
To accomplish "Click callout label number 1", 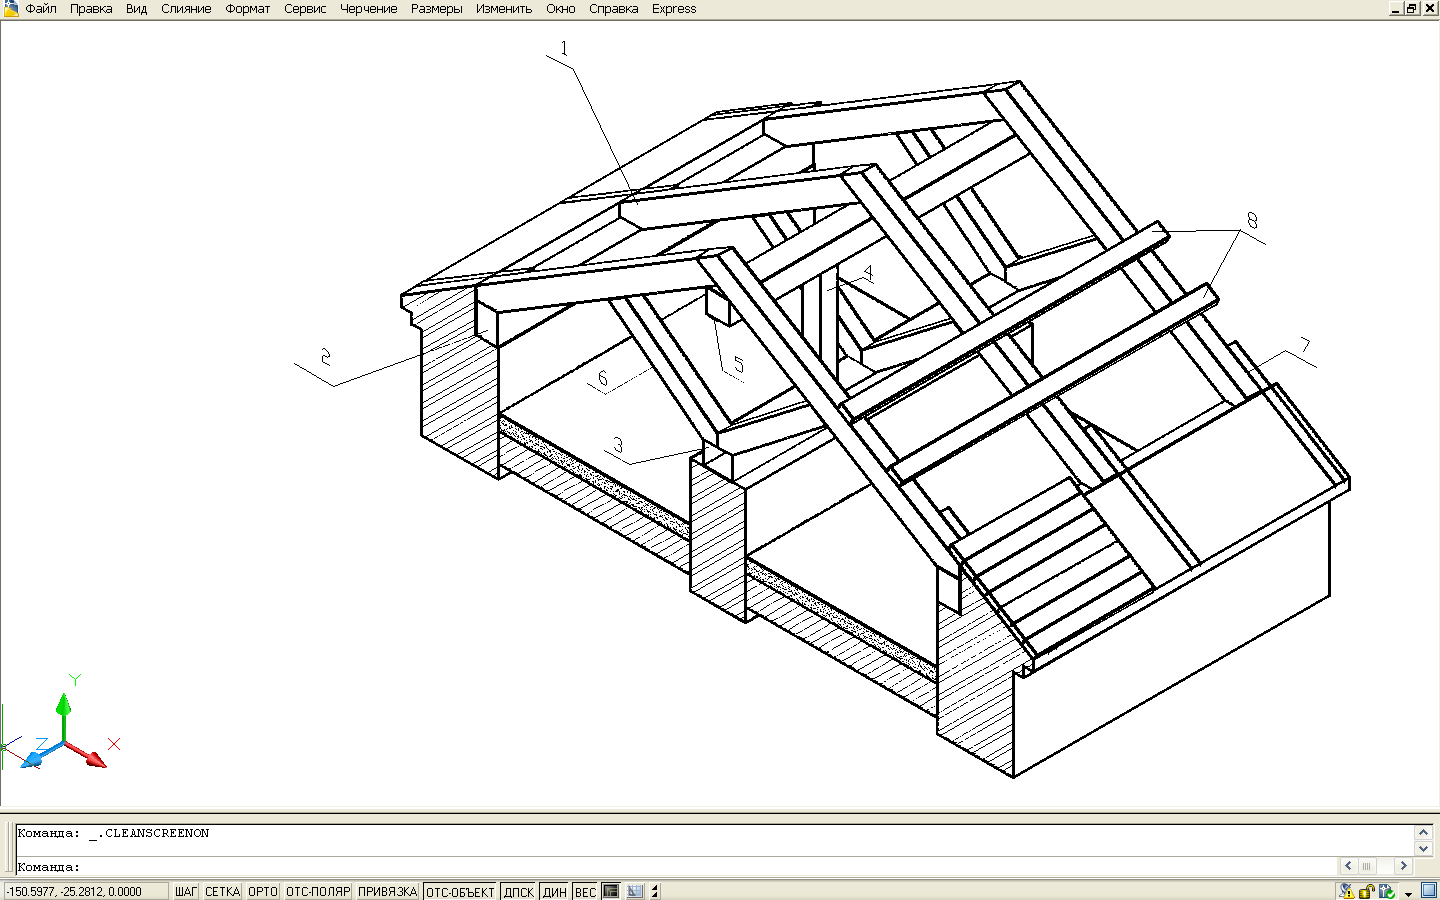I will pos(564,48).
